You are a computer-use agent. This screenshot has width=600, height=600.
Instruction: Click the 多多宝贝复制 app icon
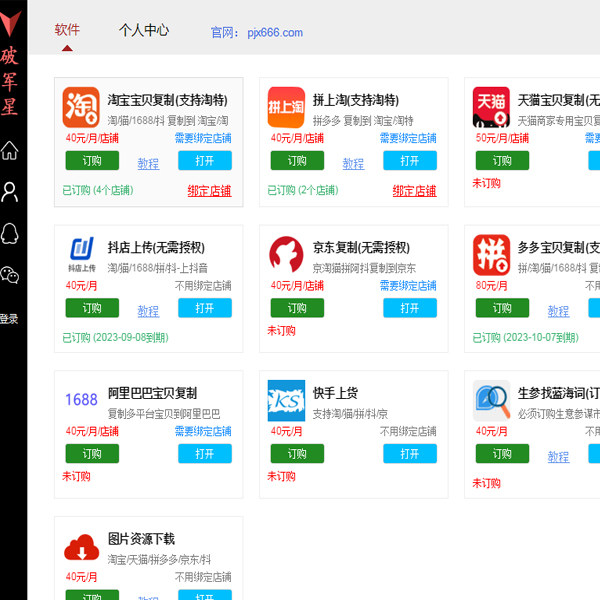(x=491, y=255)
